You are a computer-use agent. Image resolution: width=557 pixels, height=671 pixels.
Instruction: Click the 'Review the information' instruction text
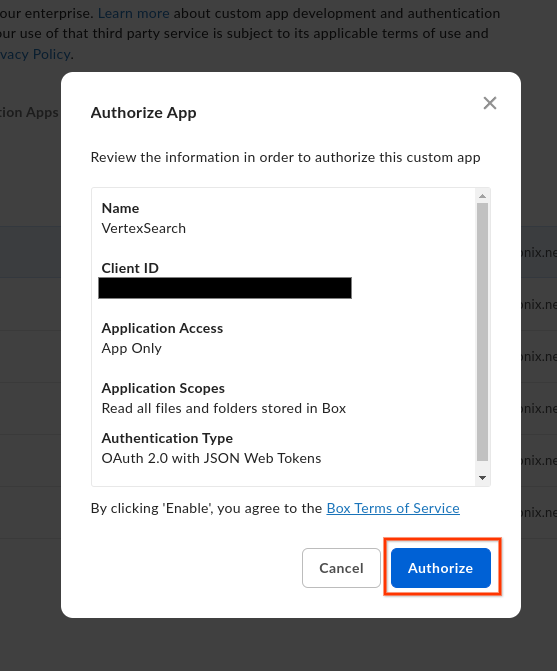coord(285,157)
